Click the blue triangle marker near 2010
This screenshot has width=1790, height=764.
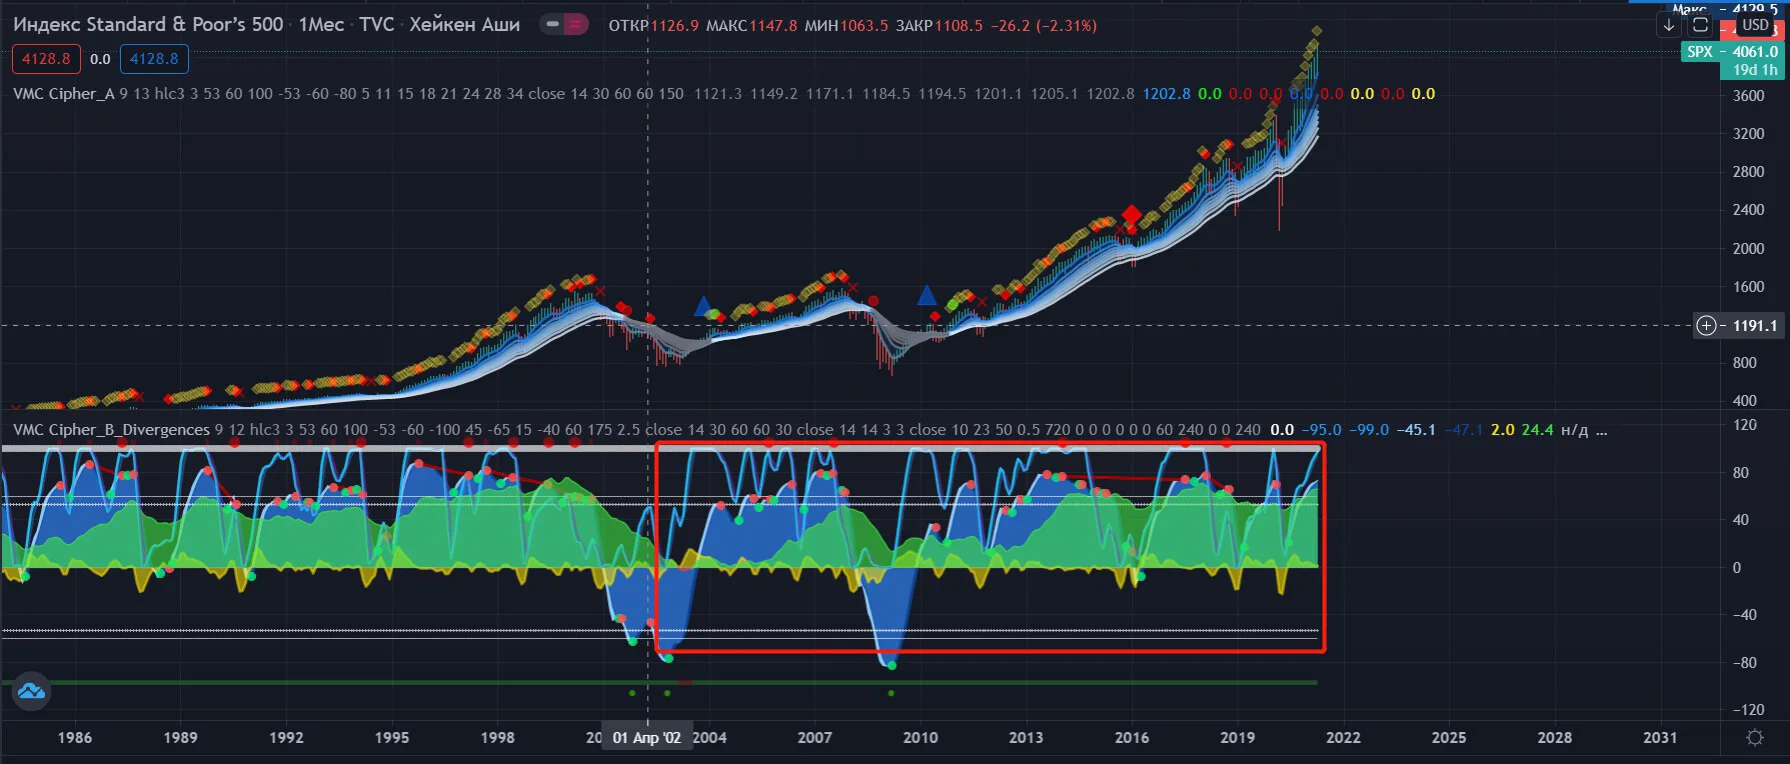tap(927, 295)
